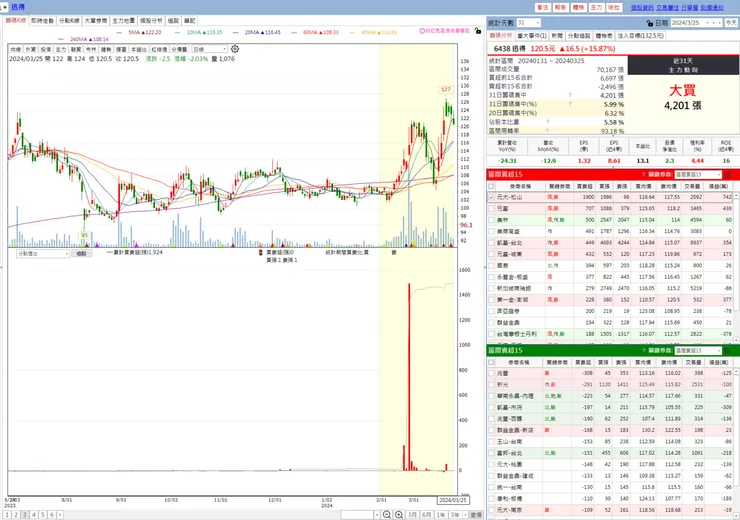
Task: Click the help icon next to 31日籌碼集中
Action: pyautogui.click(x=570, y=95)
